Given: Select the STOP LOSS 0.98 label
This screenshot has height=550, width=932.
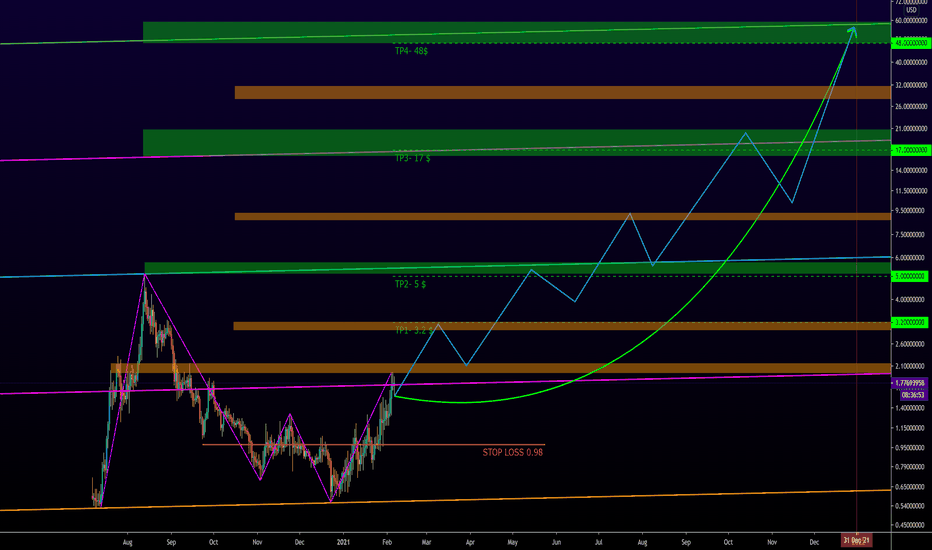Looking at the screenshot, I should click(x=512, y=452).
